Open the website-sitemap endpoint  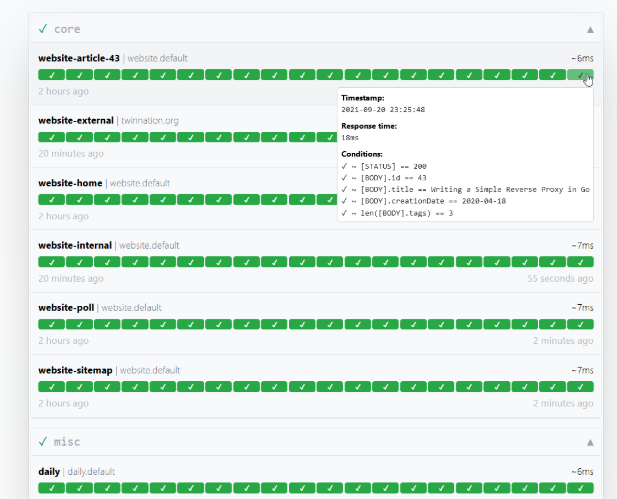pyautogui.click(x=75, y=370)
